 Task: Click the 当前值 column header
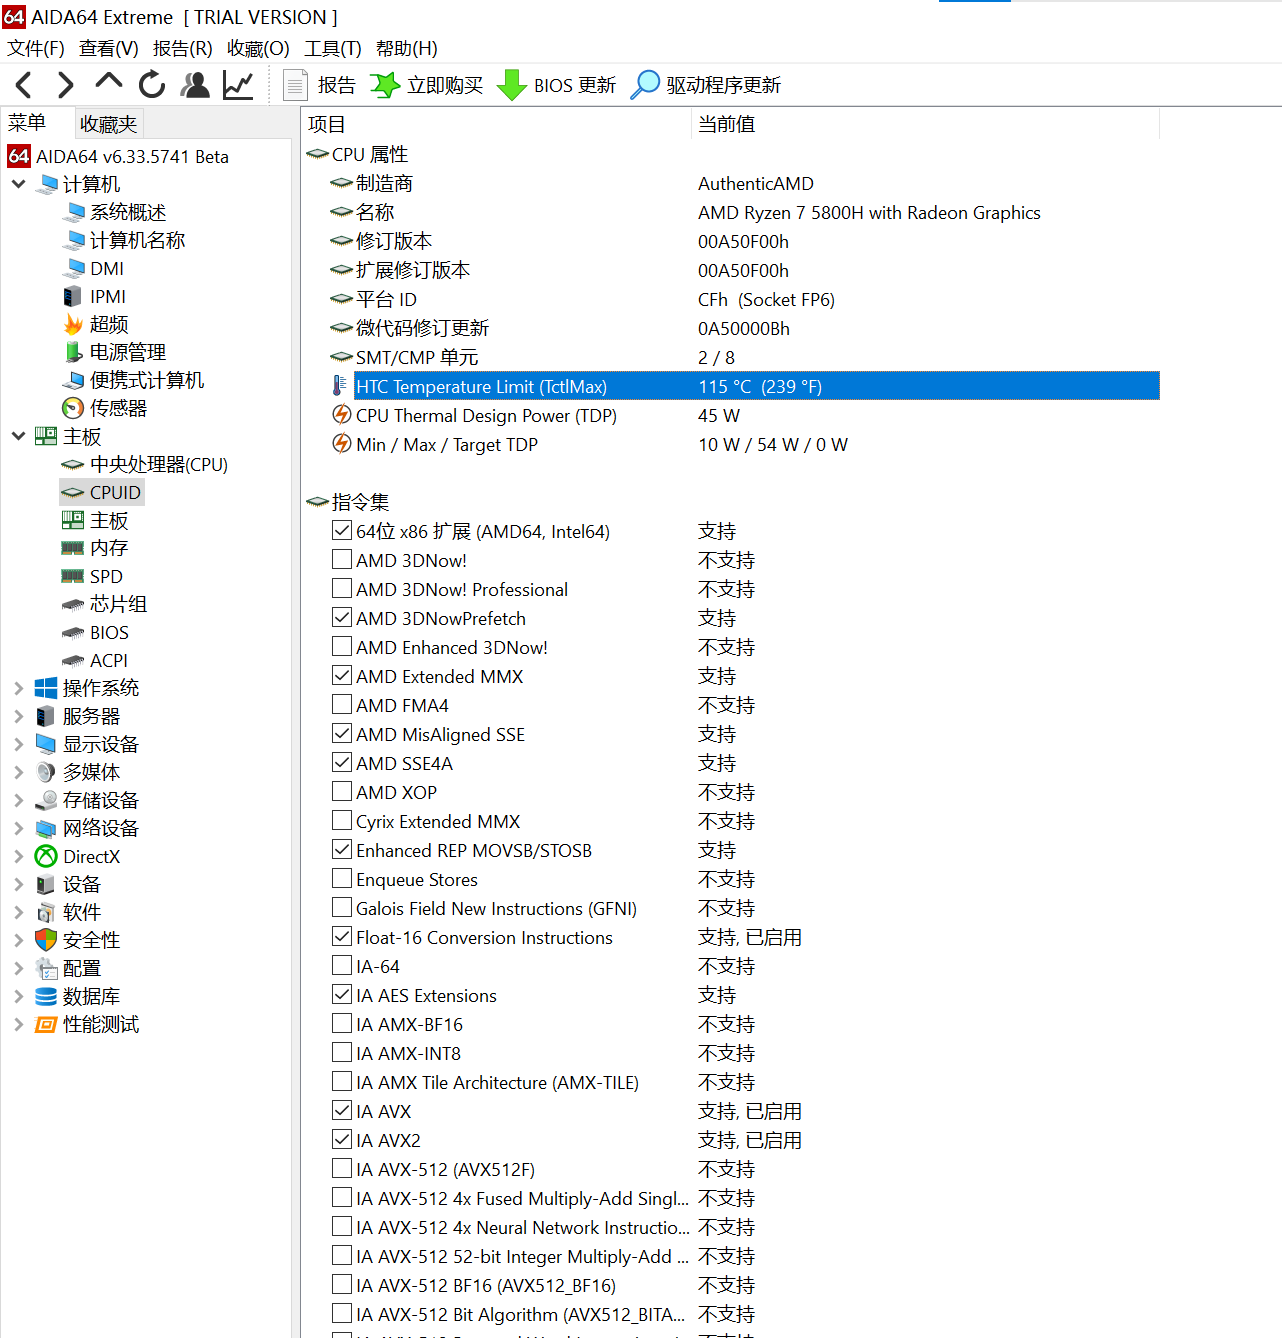(x=925, y=124)
